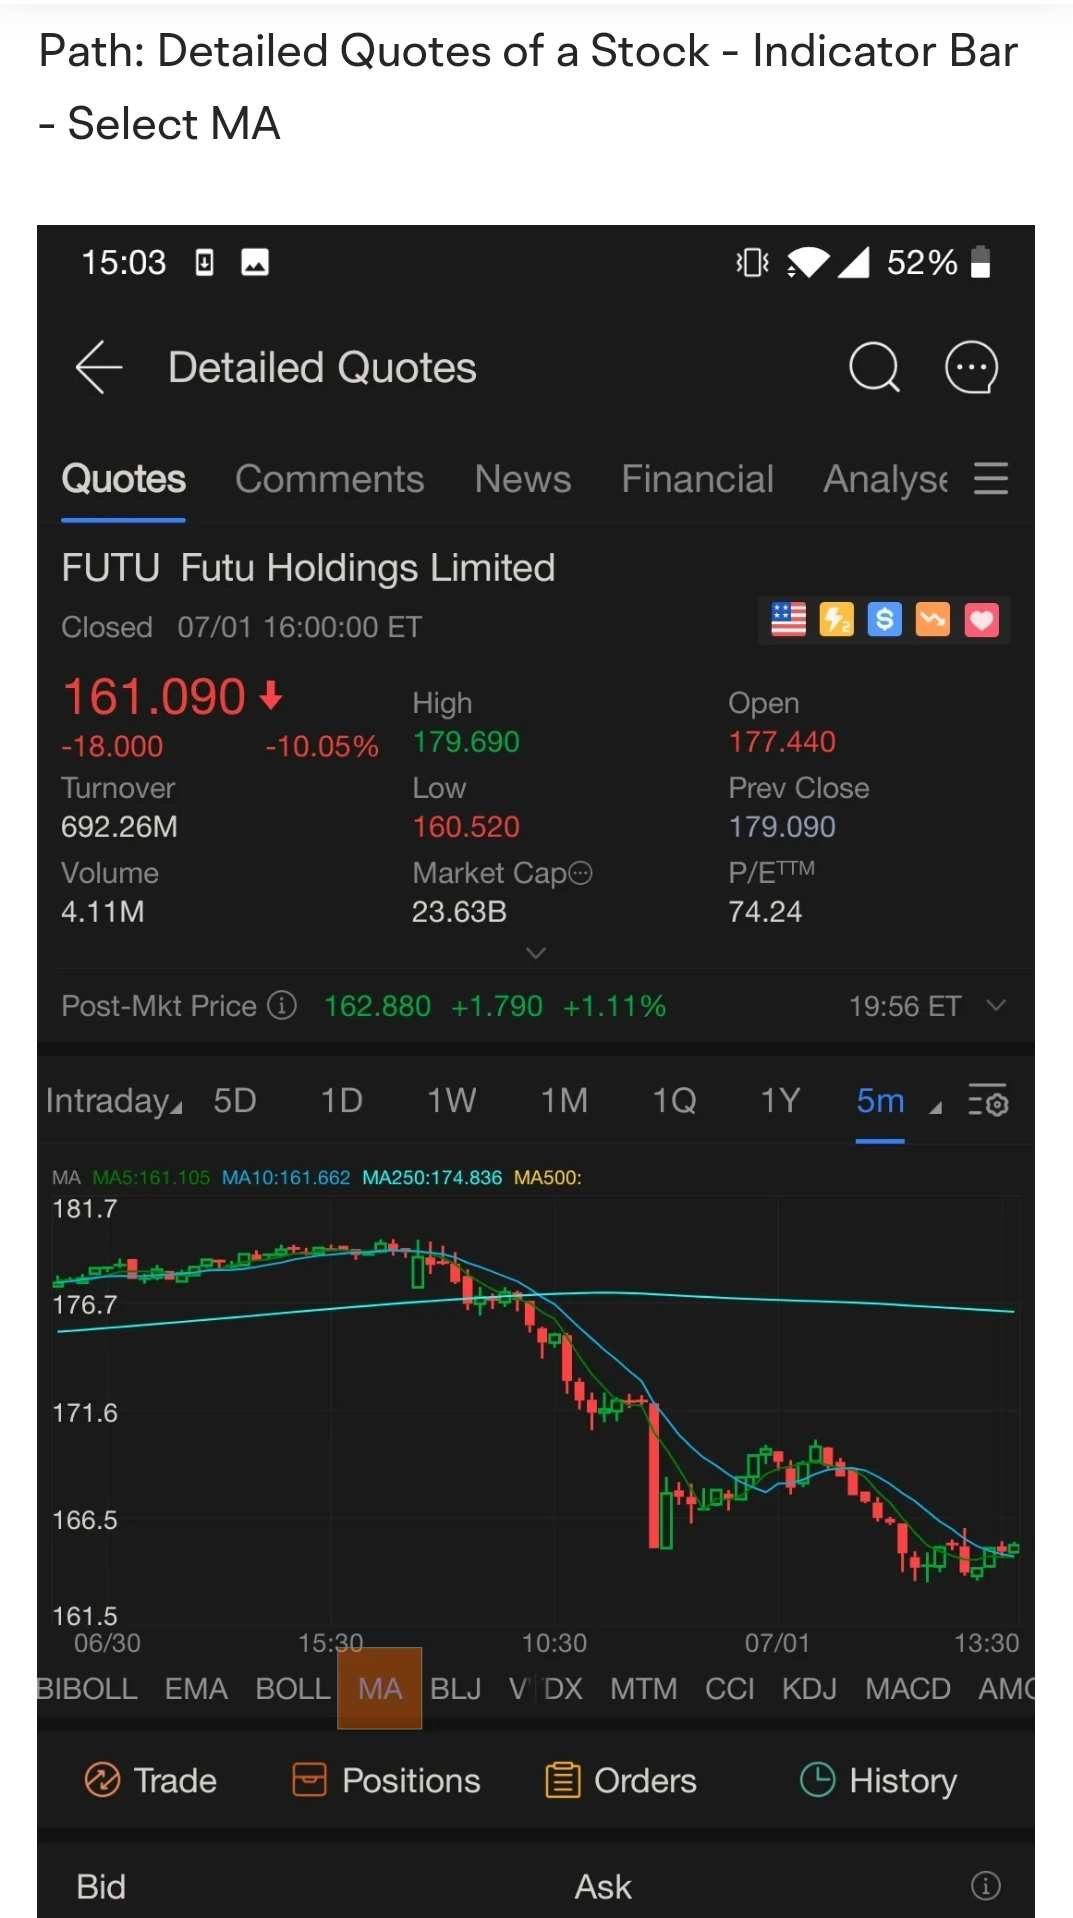Tap the post-market price 162.880
1073x1918 pixels.
[x=377, y=1005]
